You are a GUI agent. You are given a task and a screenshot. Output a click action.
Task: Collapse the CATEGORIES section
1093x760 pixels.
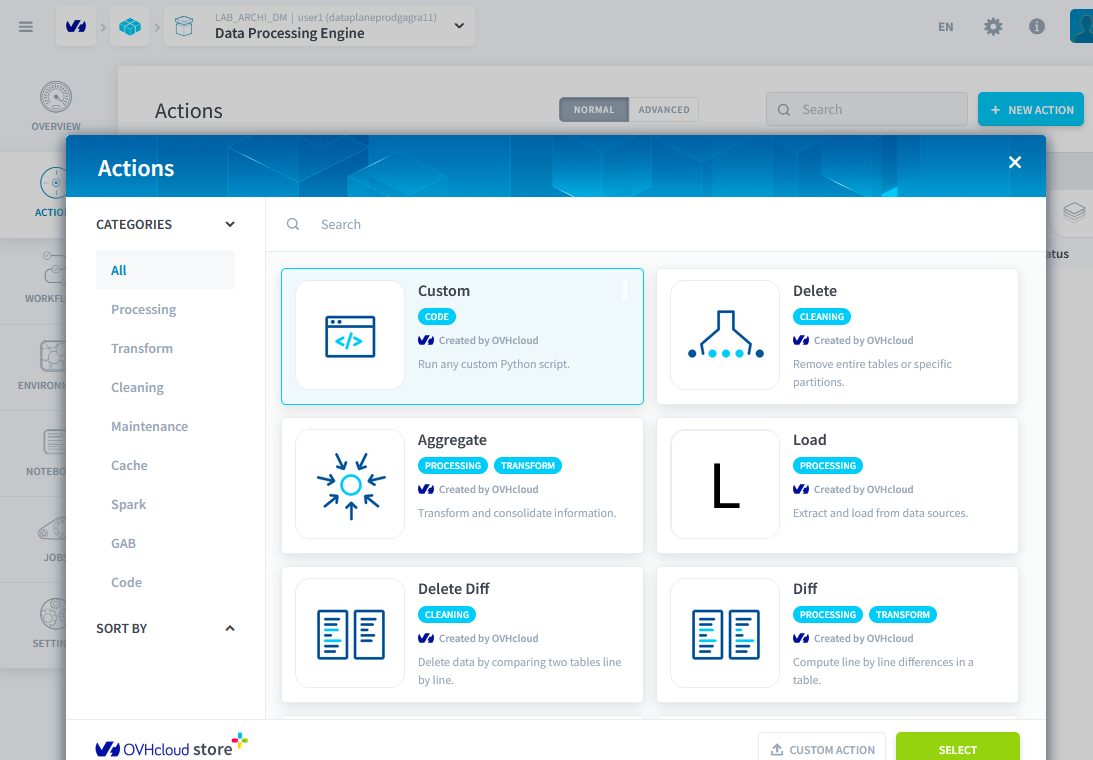coord(230,225)
